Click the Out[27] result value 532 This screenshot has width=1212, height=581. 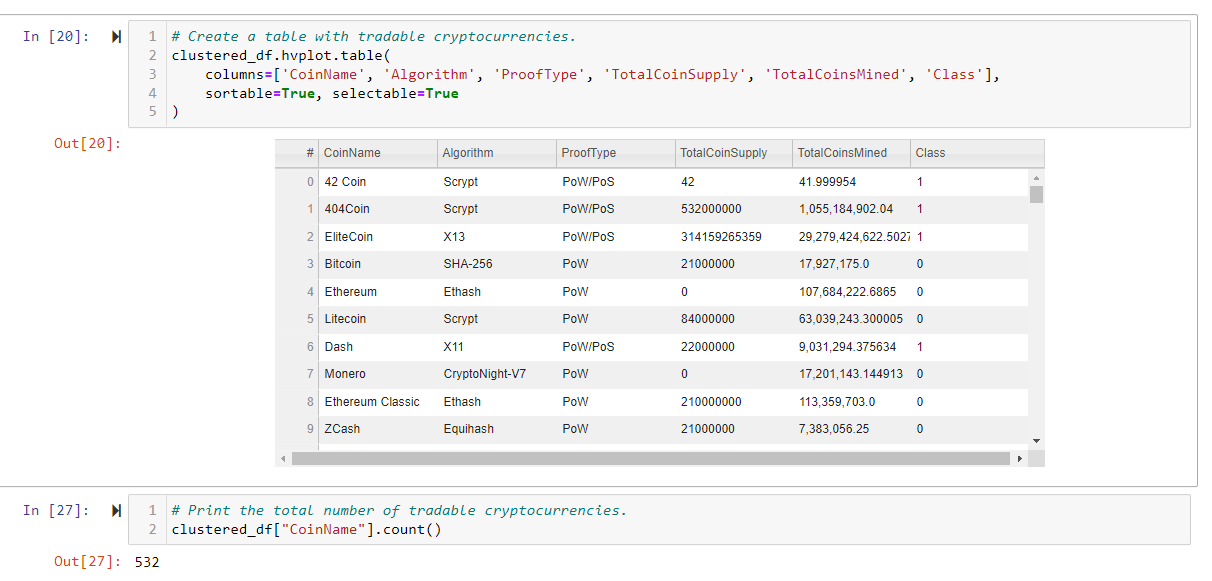(147, 562)
